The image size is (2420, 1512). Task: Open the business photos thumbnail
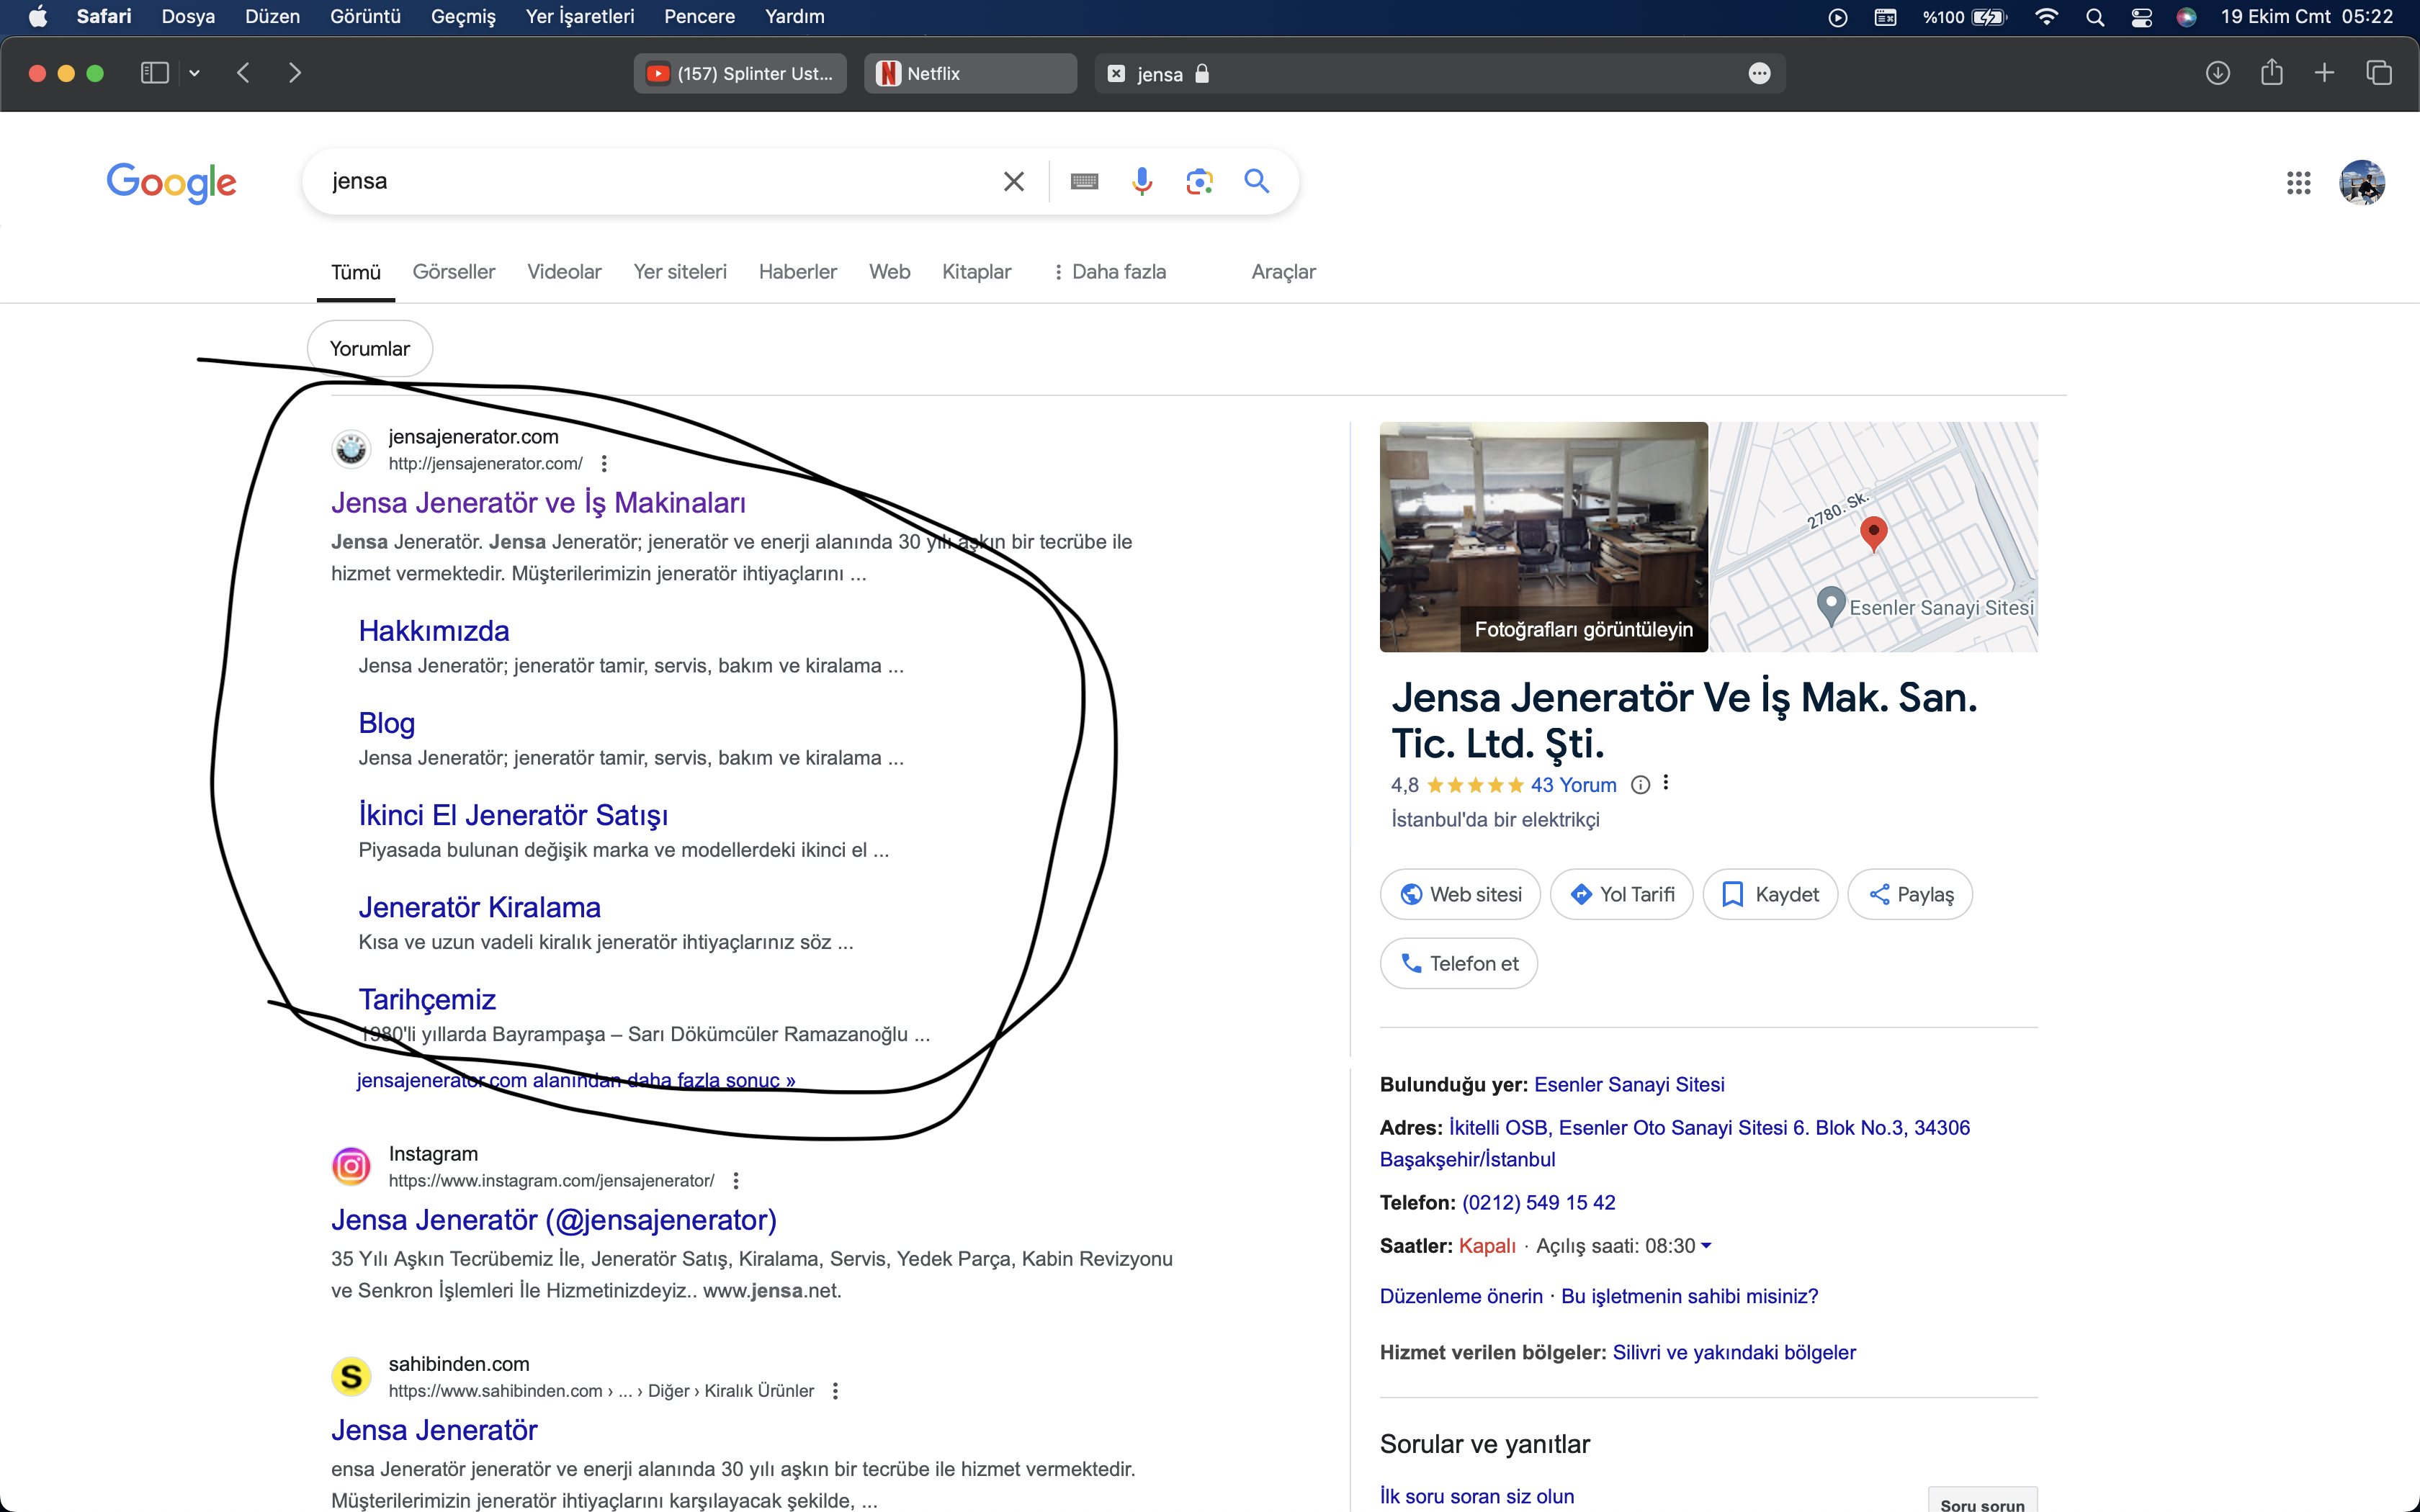1543,537
